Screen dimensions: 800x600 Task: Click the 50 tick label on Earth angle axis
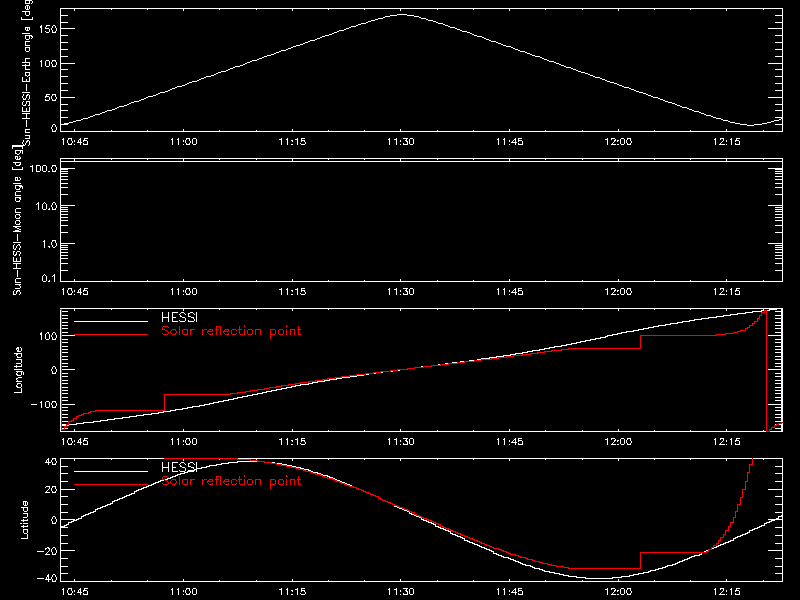[x=51, y=97]
